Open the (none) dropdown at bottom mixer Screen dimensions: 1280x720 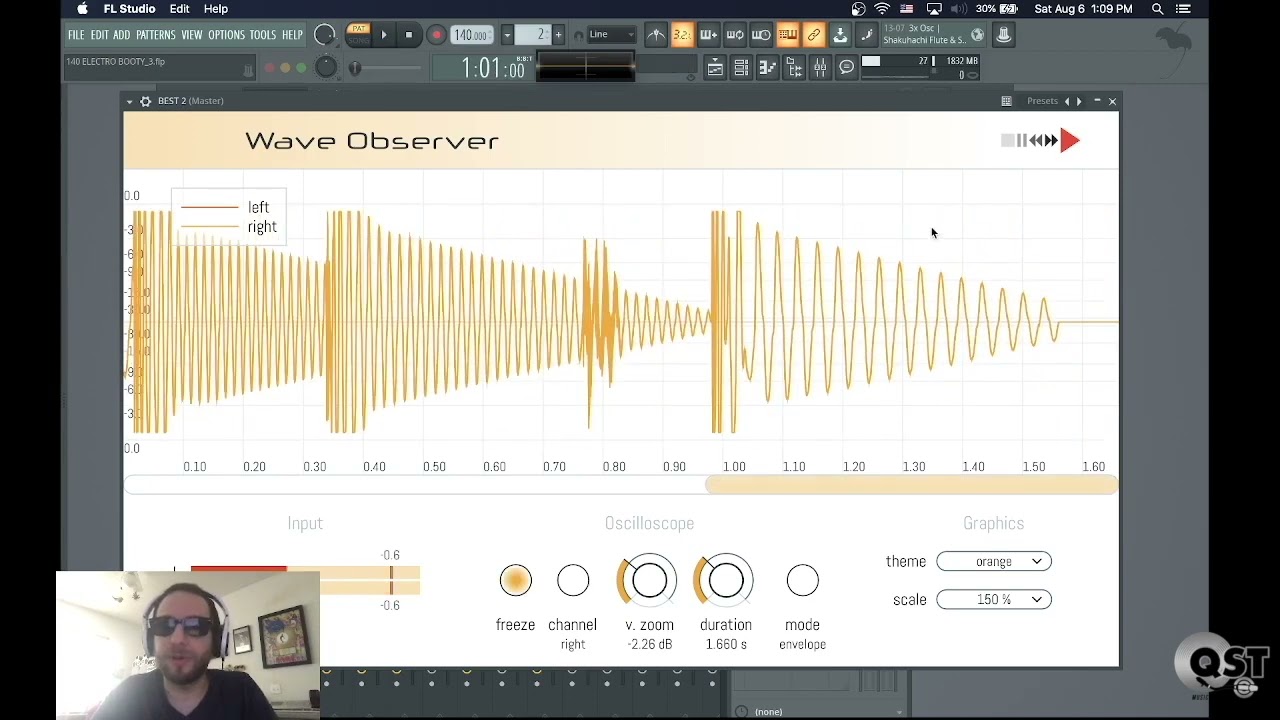point(820,712)
